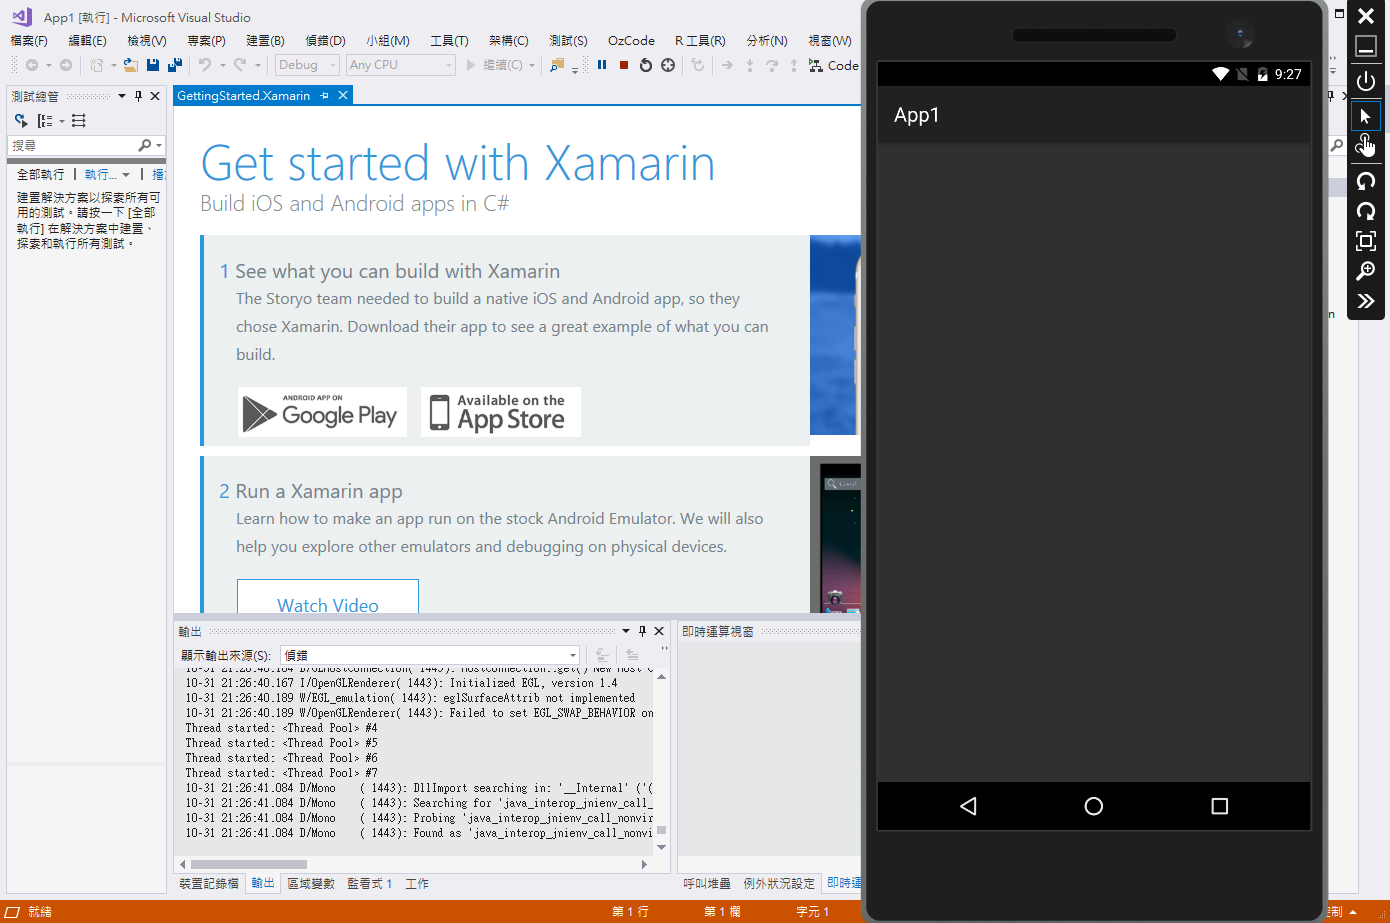Switch to the 裝置記錄檔 tab
Viewport: 1390px width, 923px height.
click(209, 884)
